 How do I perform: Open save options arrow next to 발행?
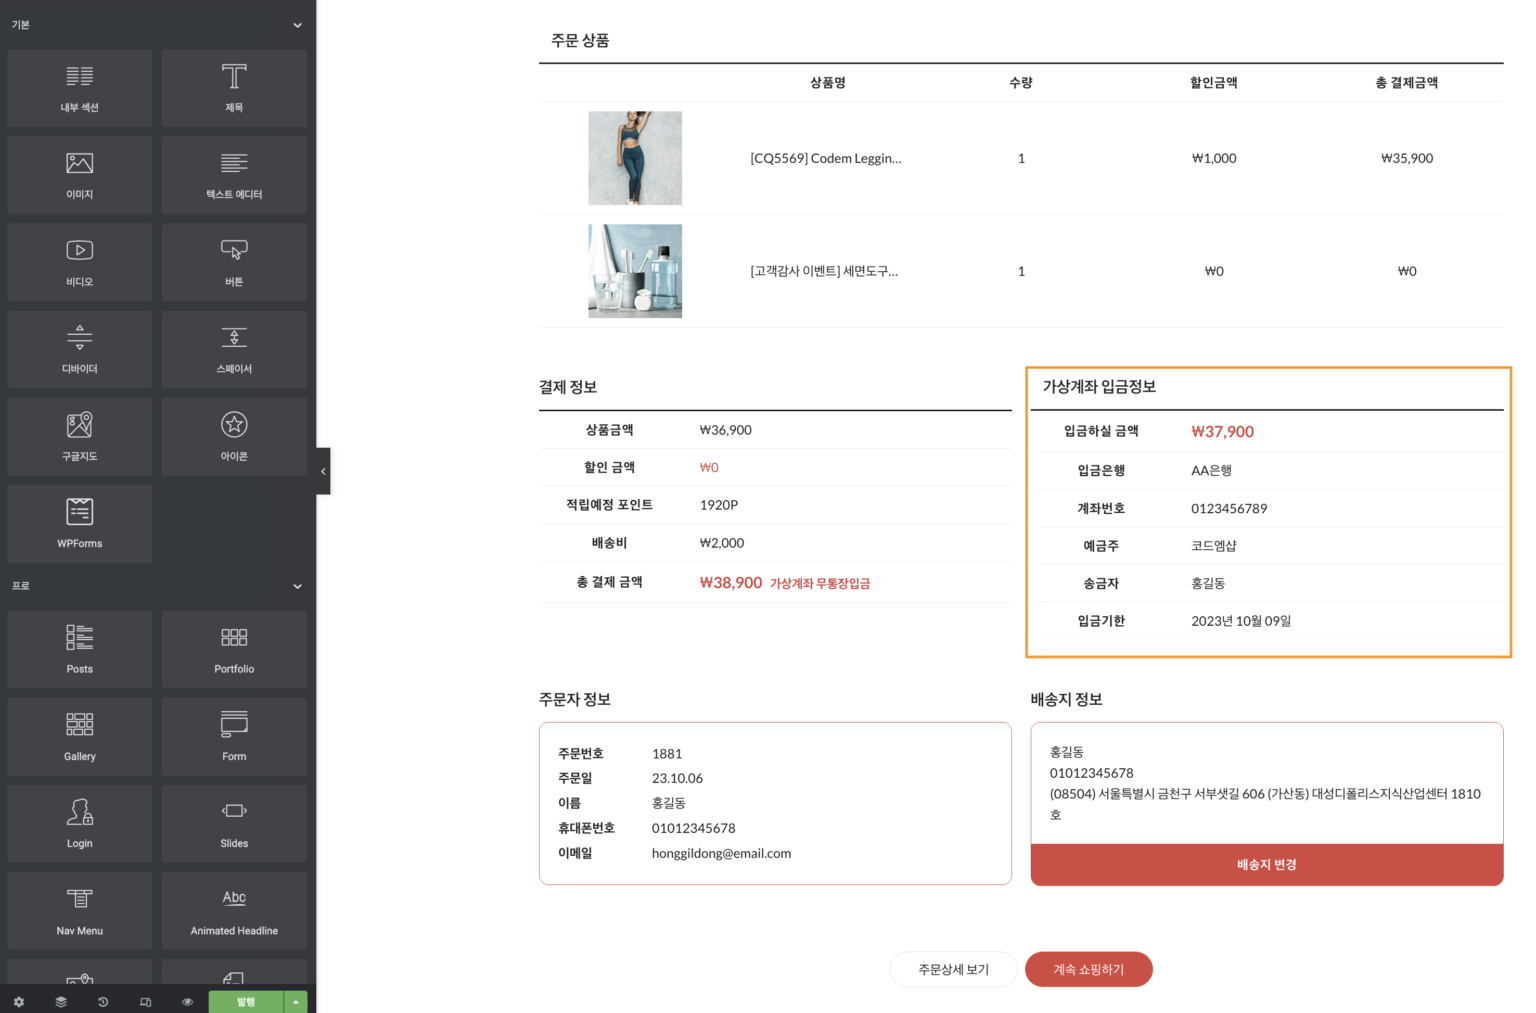click(296, 1001)
